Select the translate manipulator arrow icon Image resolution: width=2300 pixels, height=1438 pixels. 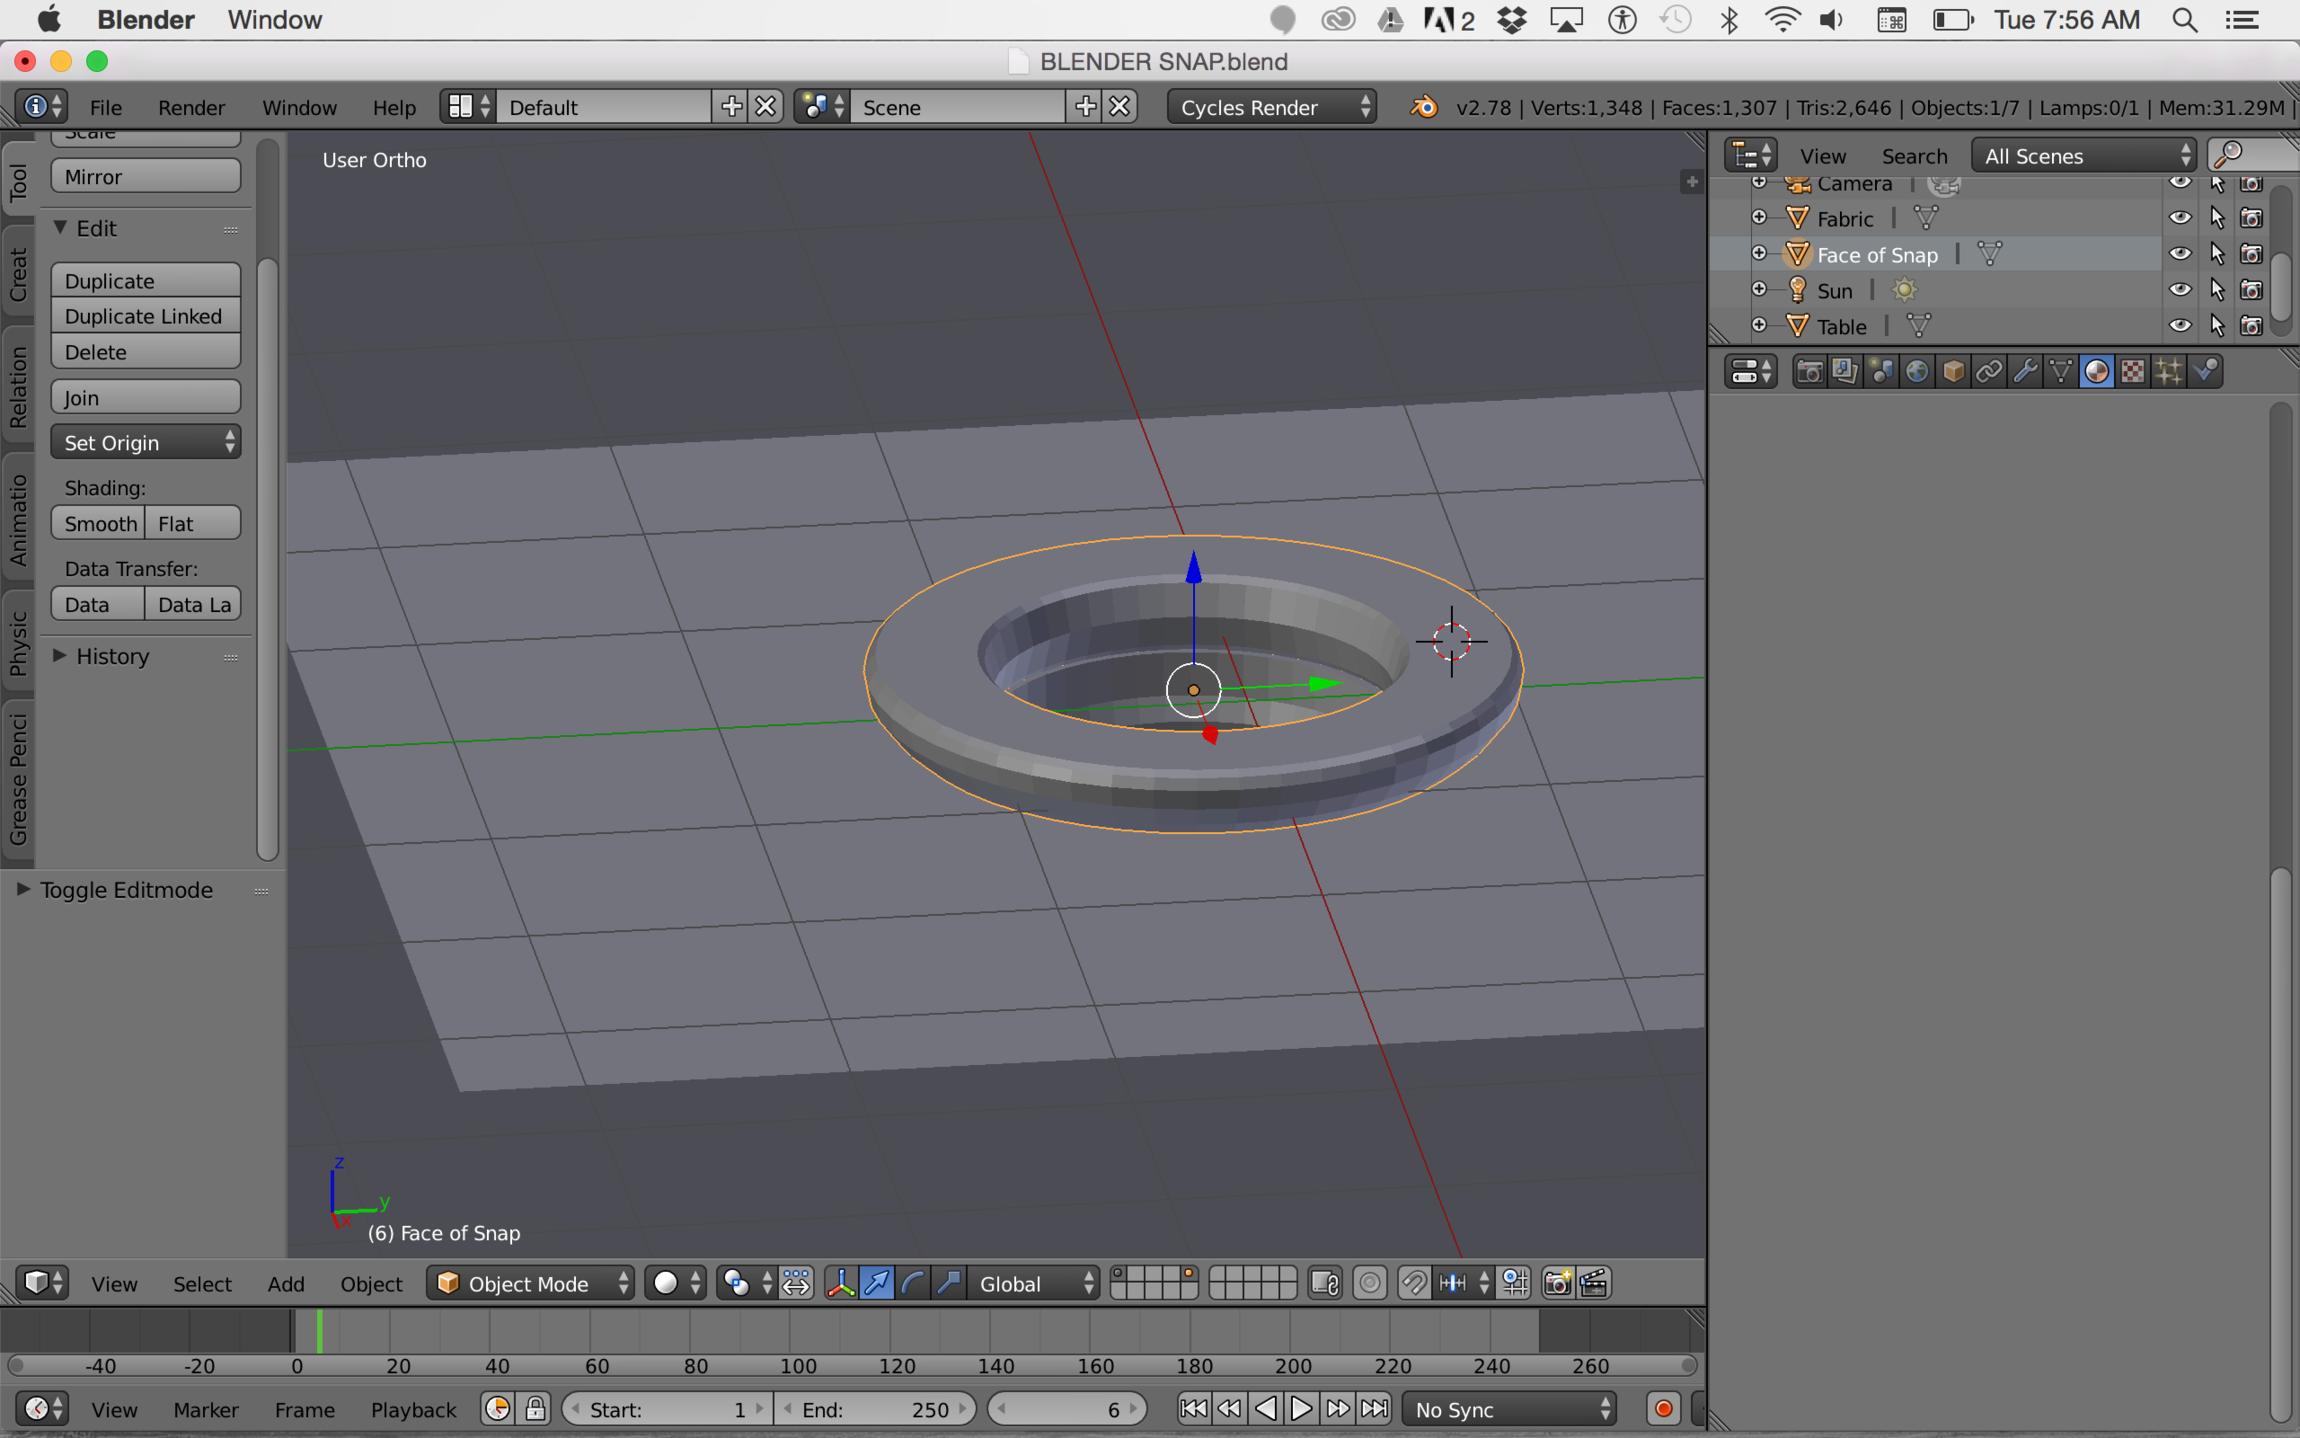click(877, 1283)
